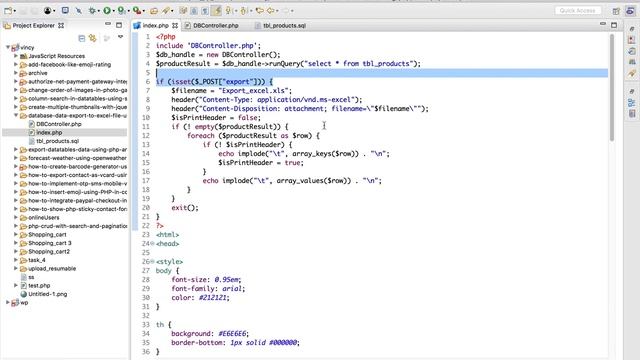Image resolution: width=640 pixels, height=360 pixels.
Task: Close the Project Explorer view tab
Action: point(61,25)
